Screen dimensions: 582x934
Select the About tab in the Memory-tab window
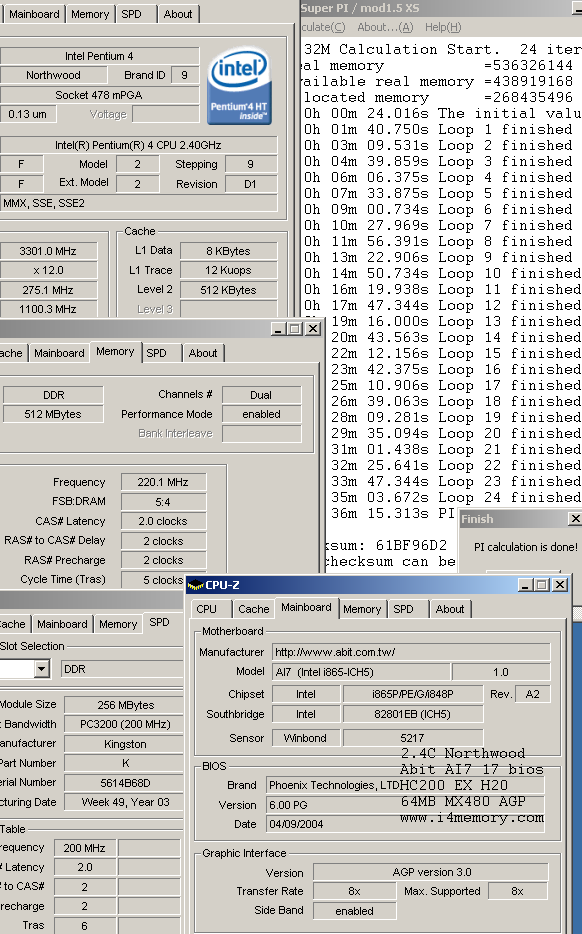203,353
